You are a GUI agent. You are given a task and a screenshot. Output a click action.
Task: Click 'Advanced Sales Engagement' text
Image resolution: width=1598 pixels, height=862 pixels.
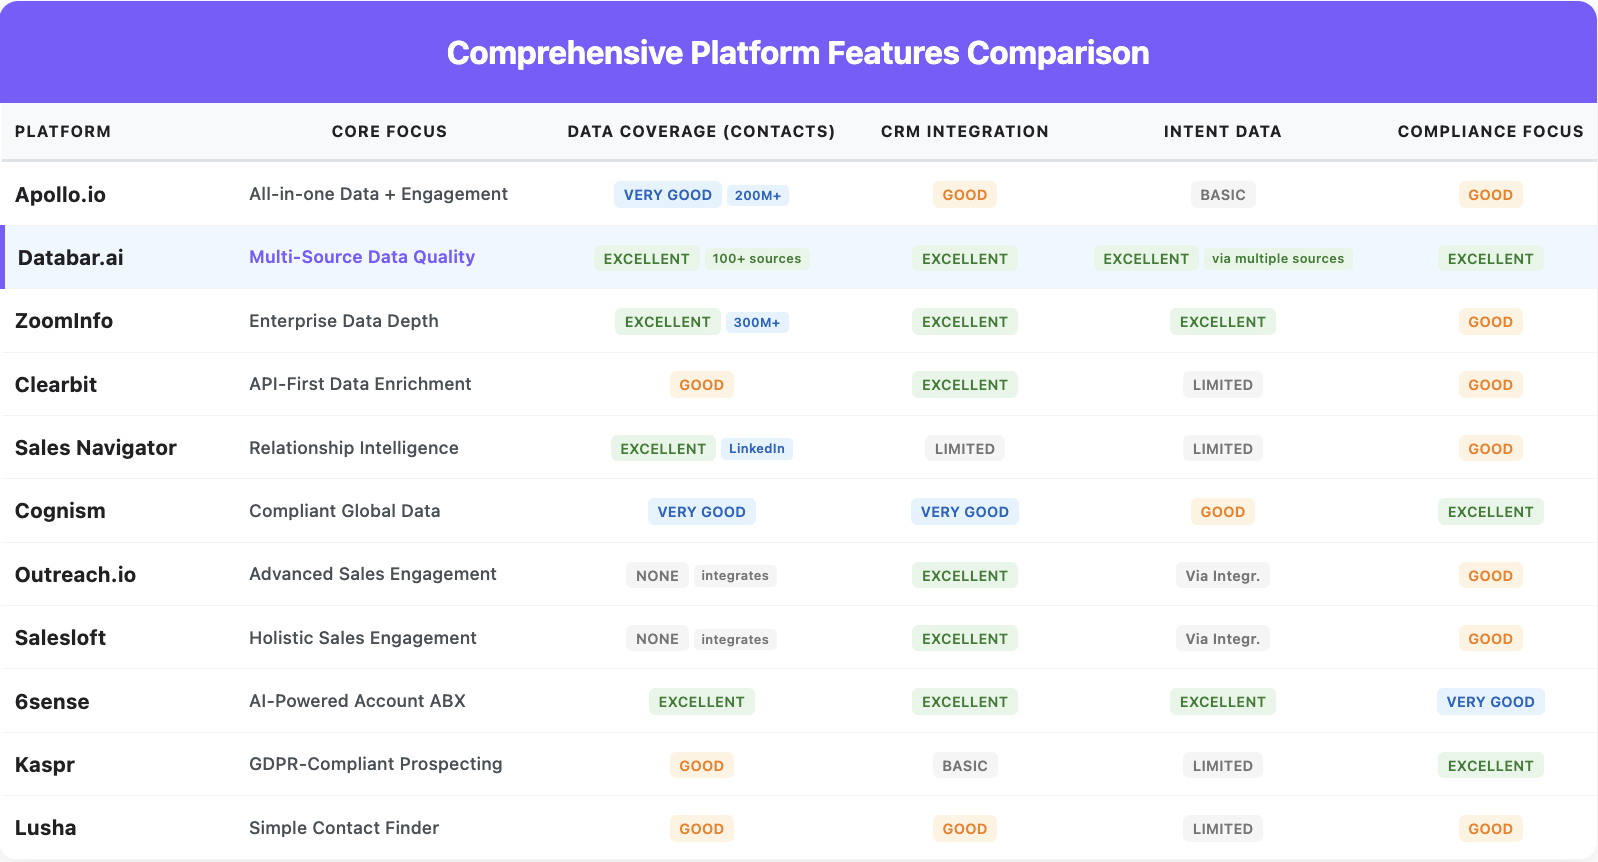tap(373, 574)
